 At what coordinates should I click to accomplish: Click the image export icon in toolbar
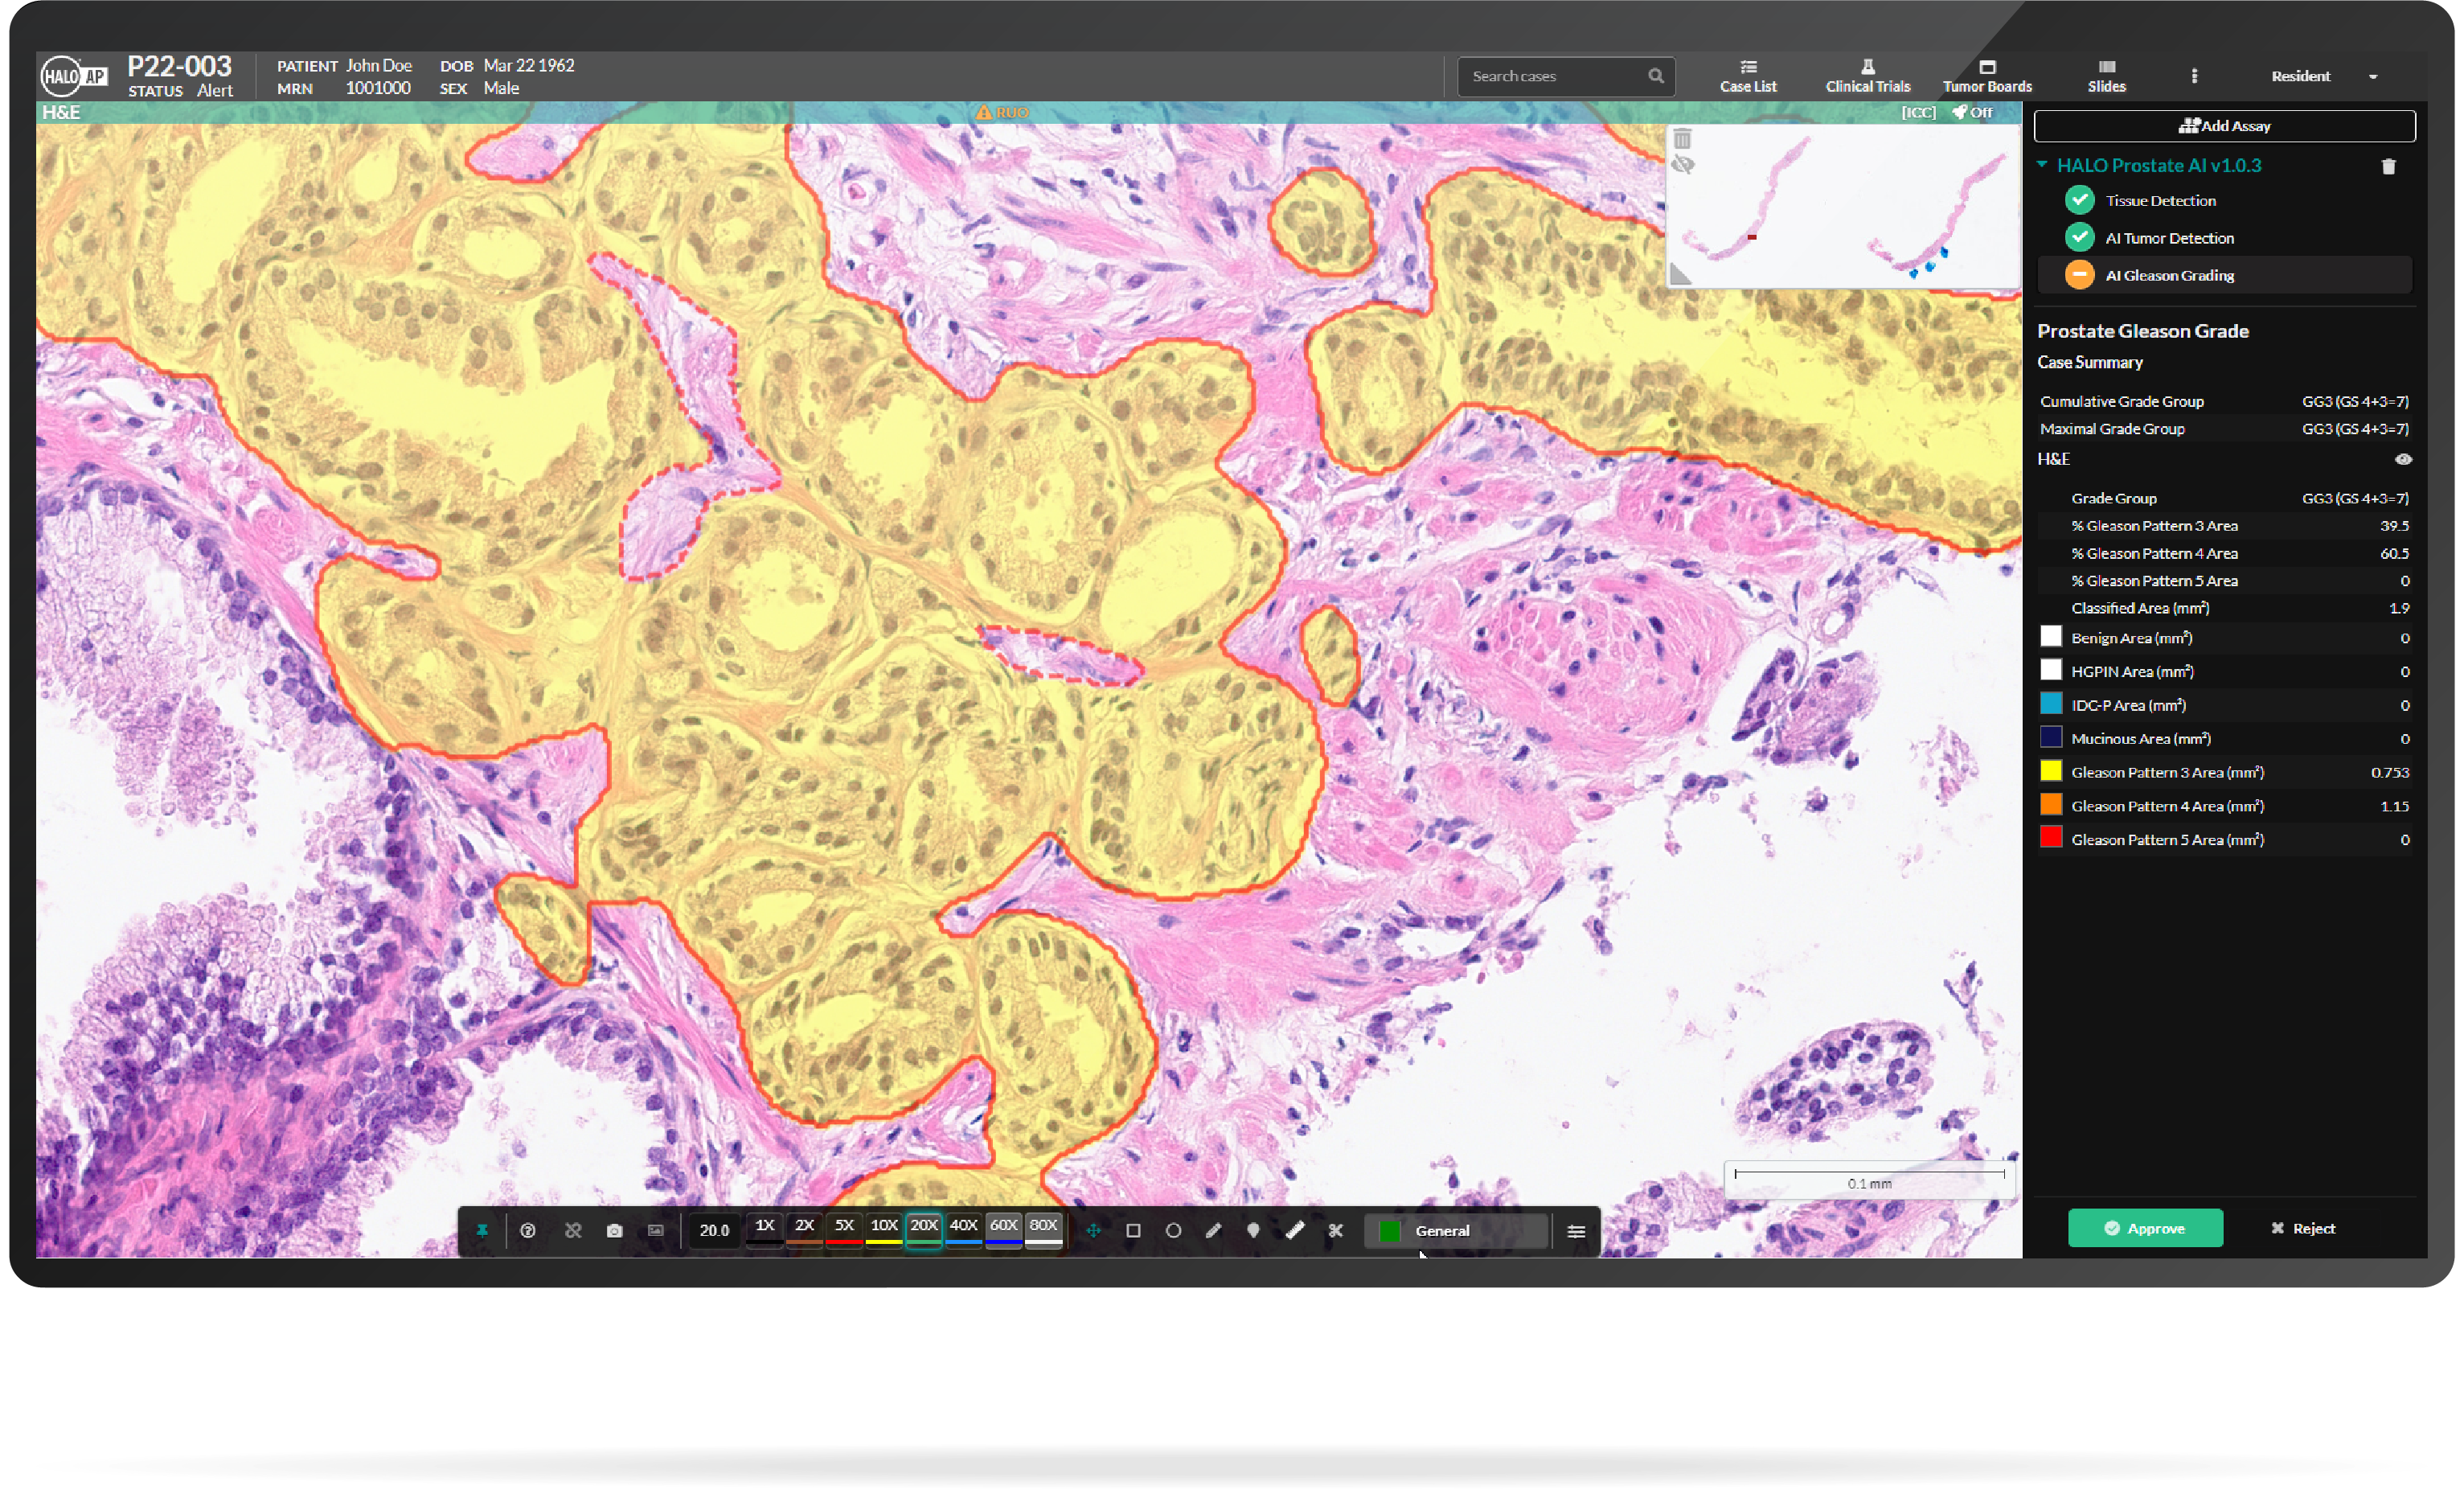coord(656,1230)
